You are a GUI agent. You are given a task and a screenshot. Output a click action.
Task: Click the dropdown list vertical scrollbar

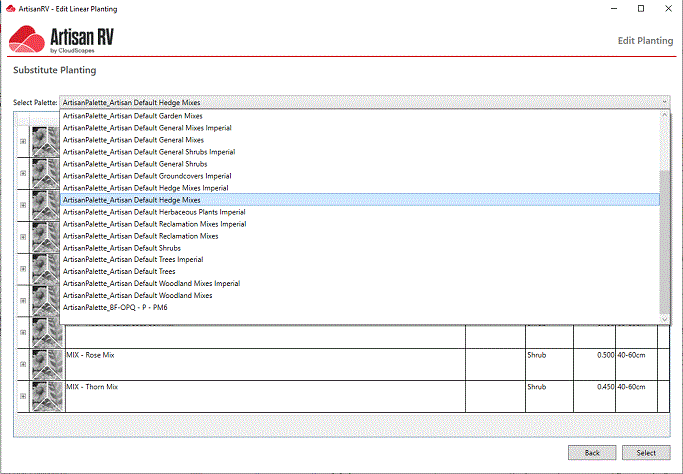(664, 240)
